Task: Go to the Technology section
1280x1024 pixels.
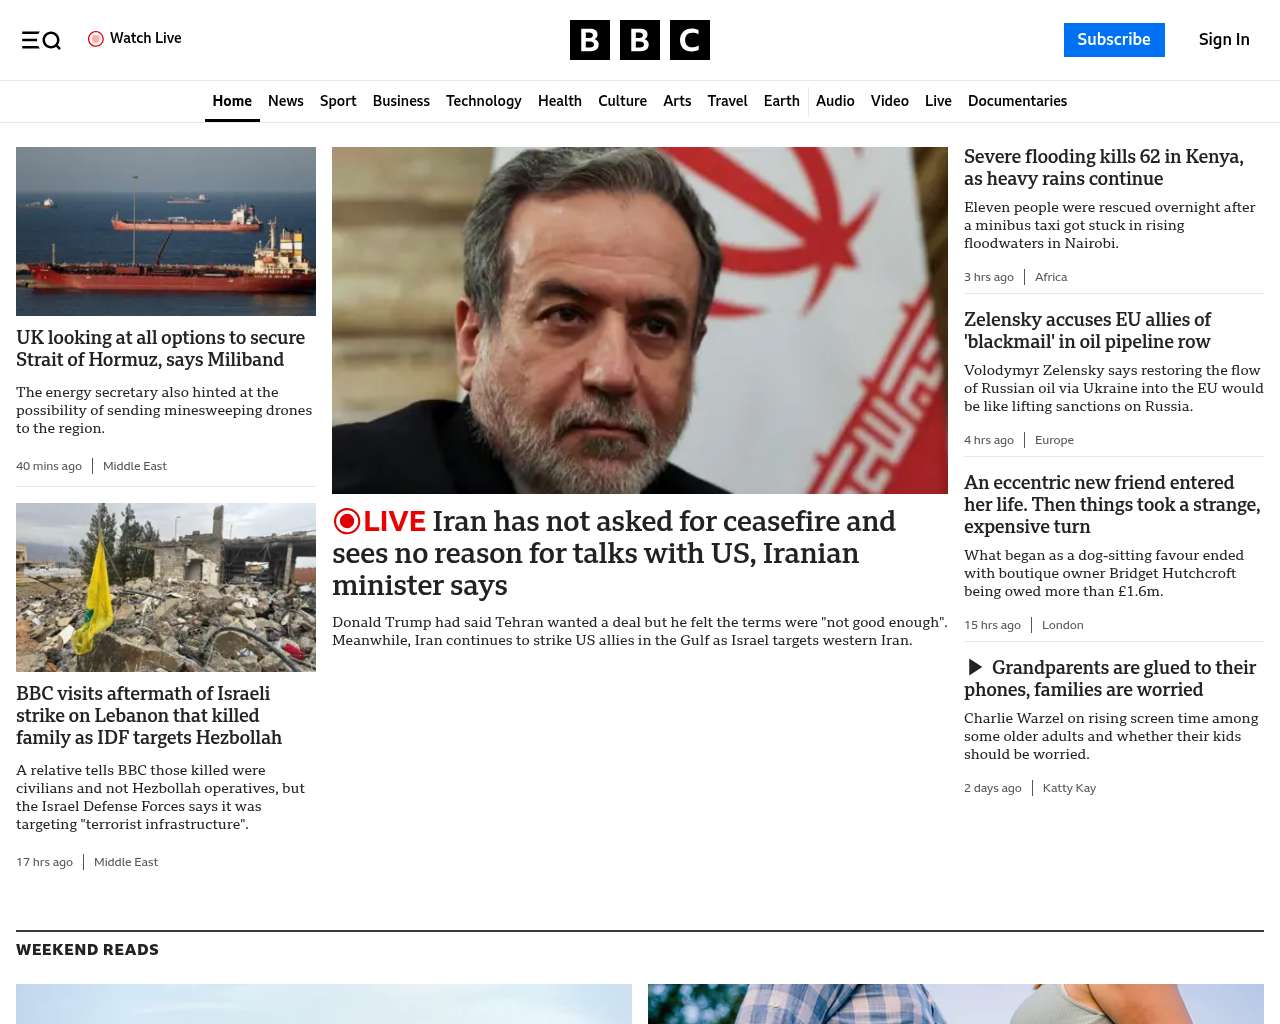Action: pos(483,101)
